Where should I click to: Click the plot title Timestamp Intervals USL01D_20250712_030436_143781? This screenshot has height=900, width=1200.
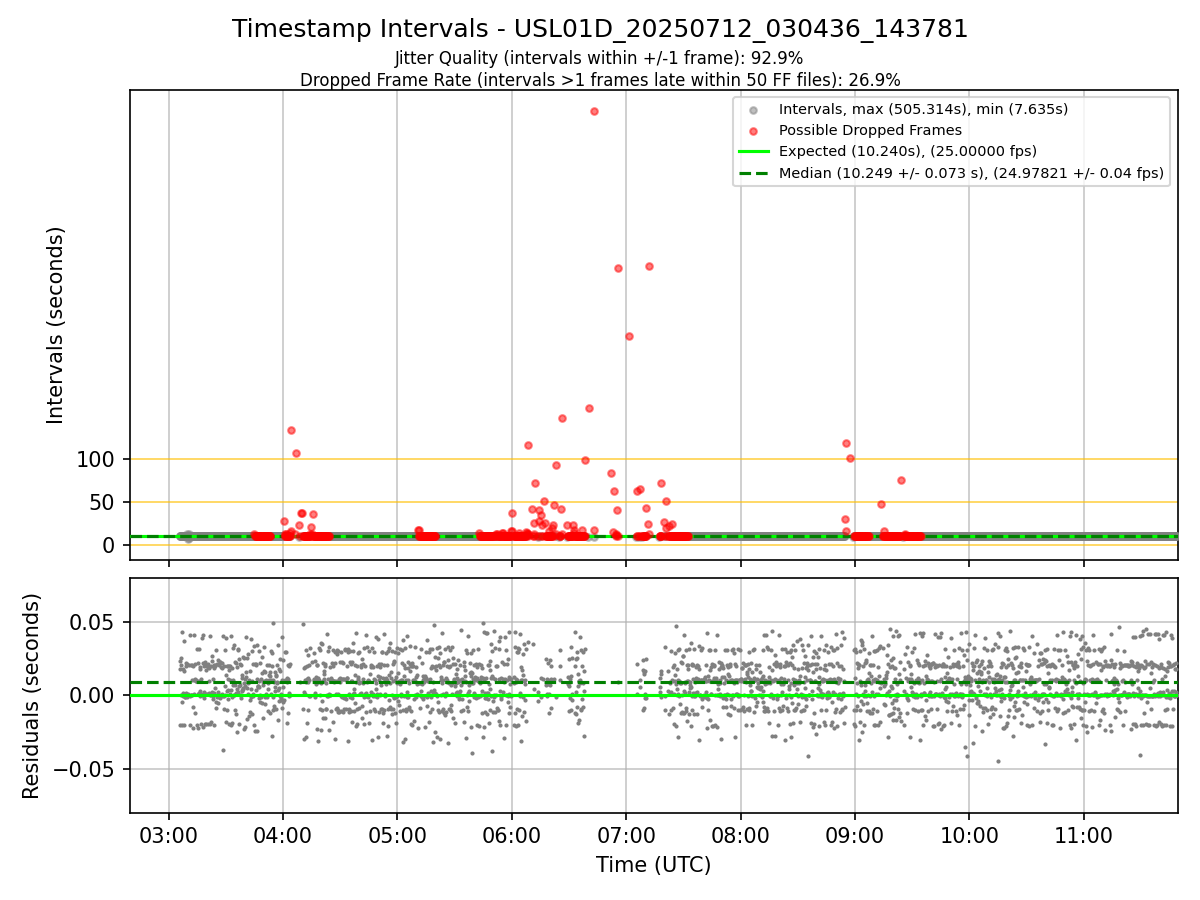click(600, 29)
